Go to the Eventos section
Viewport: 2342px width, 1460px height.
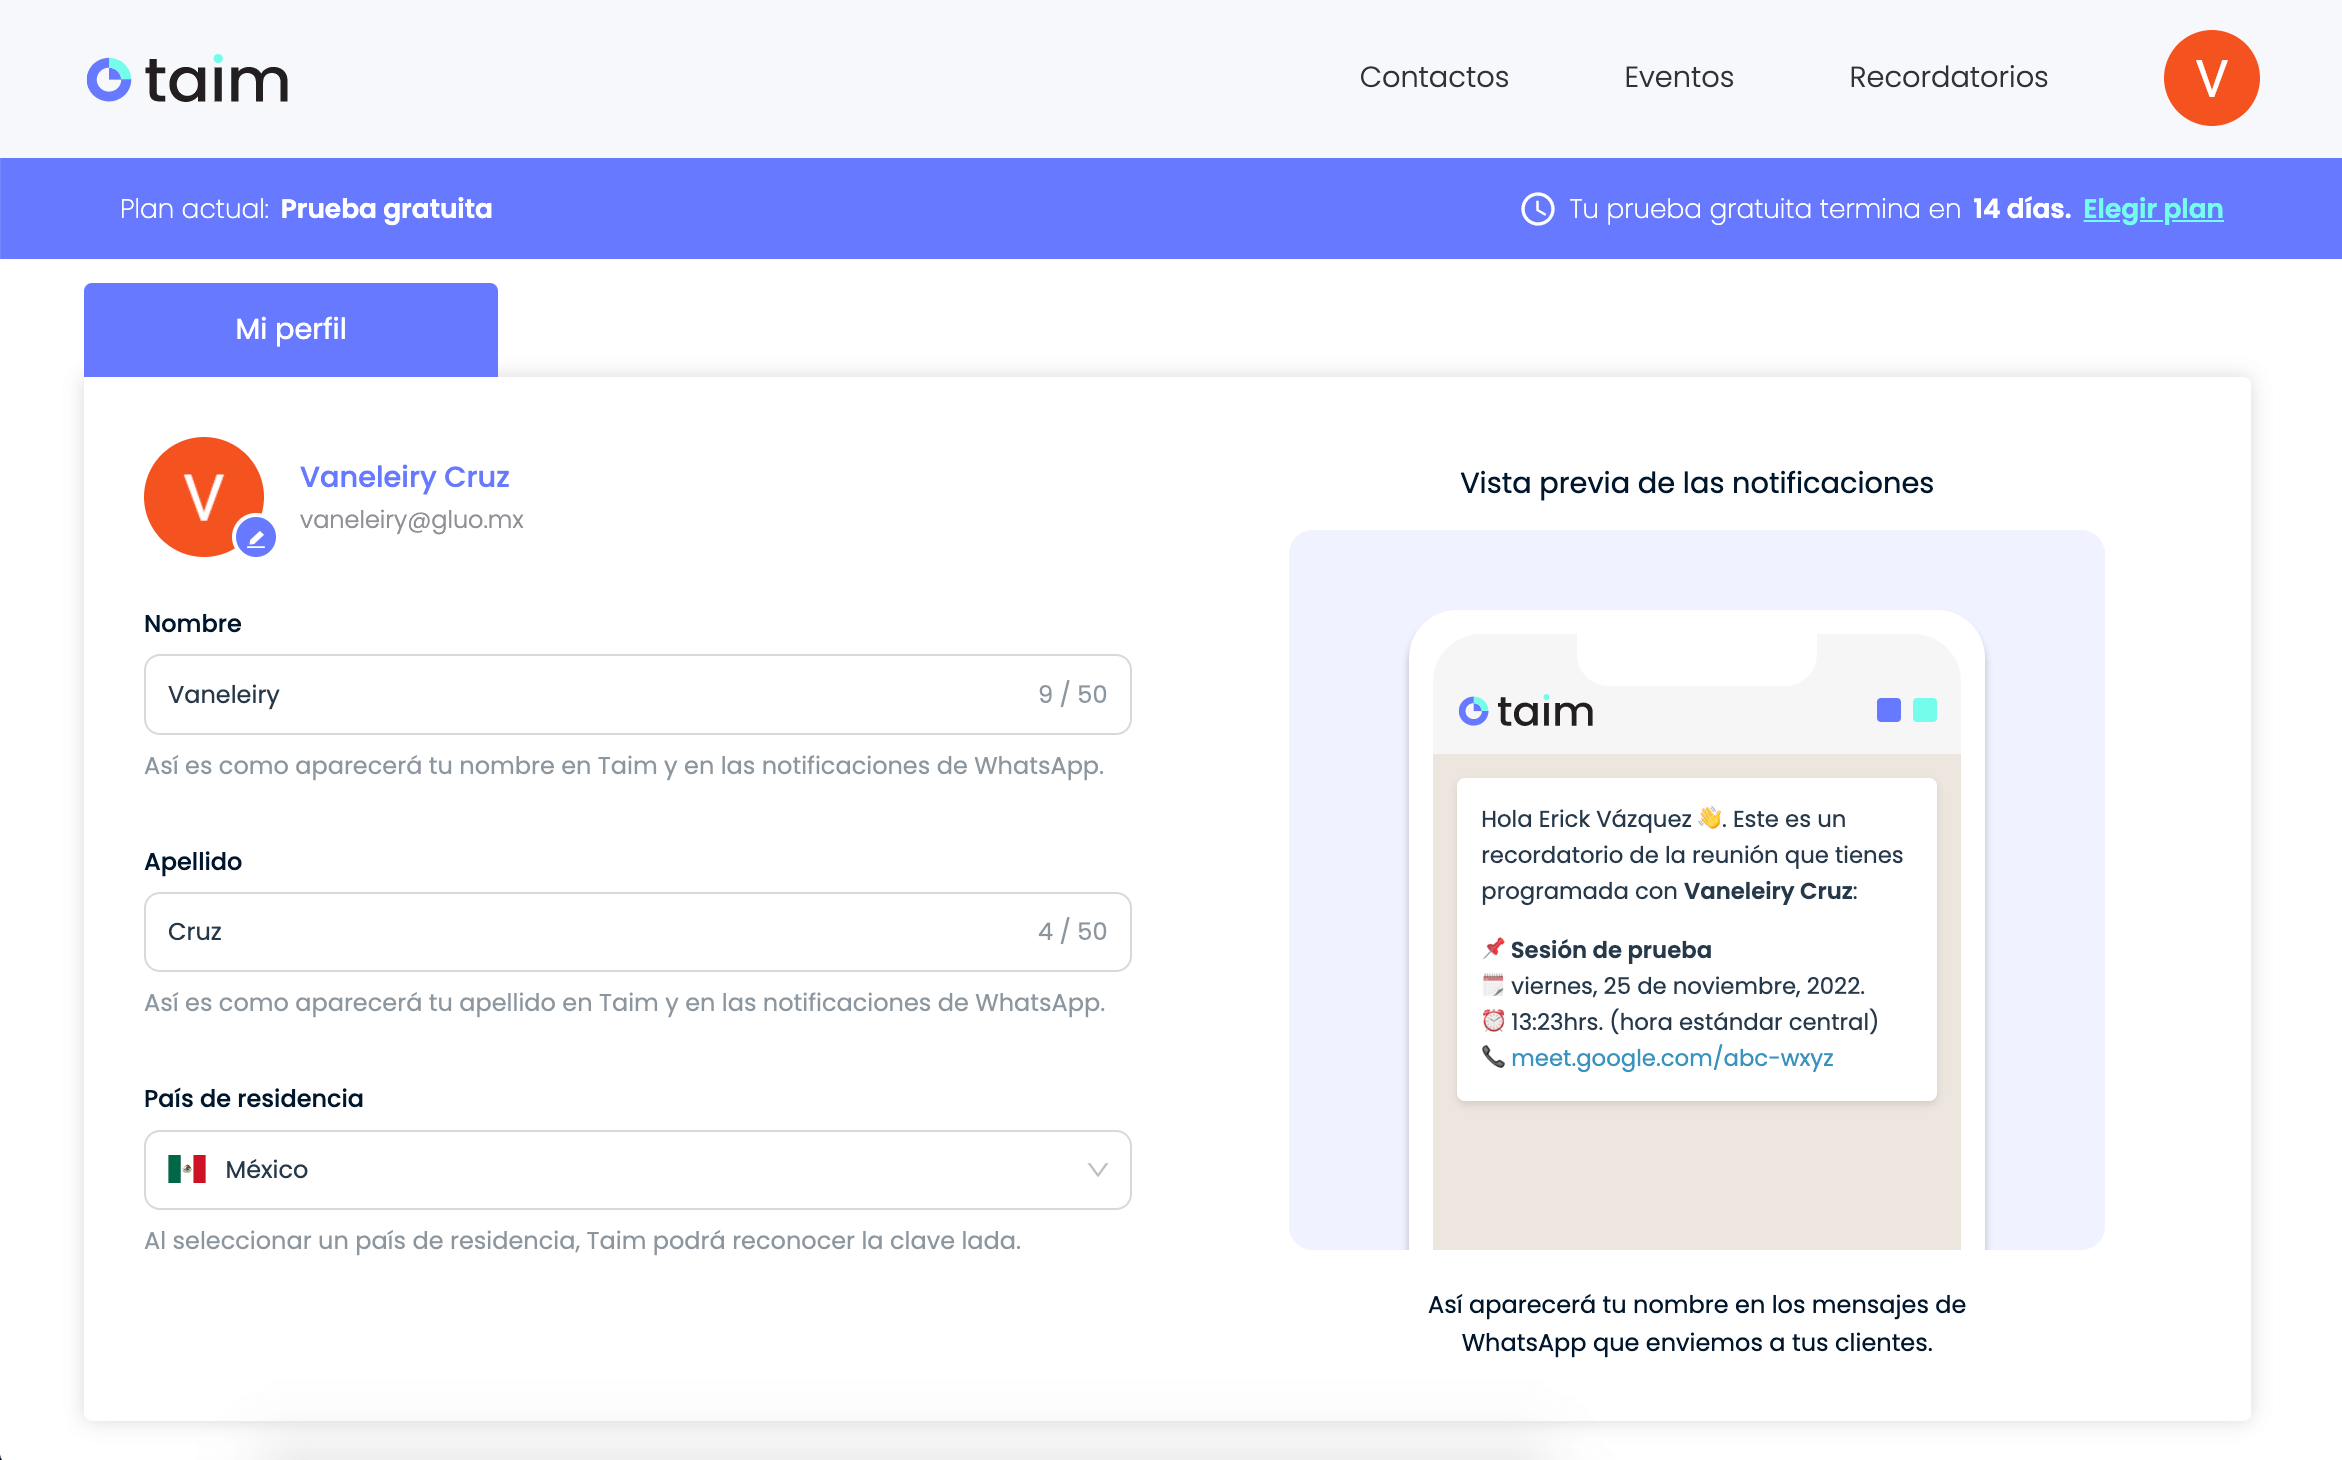pyautogui.click(x=1678, y=77)
